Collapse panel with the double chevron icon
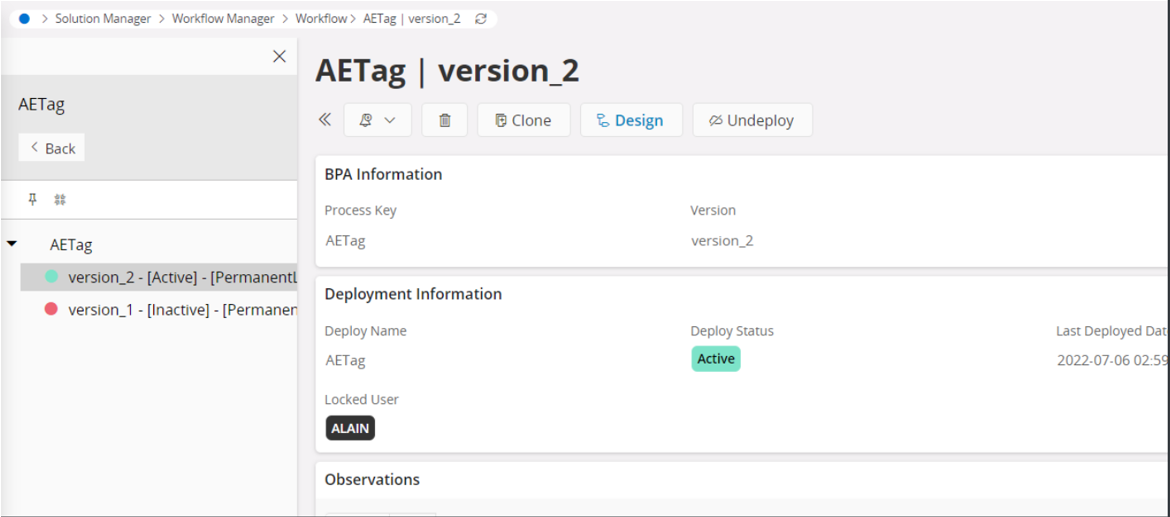Viewport: 1170px width, 517px height. 325,120
